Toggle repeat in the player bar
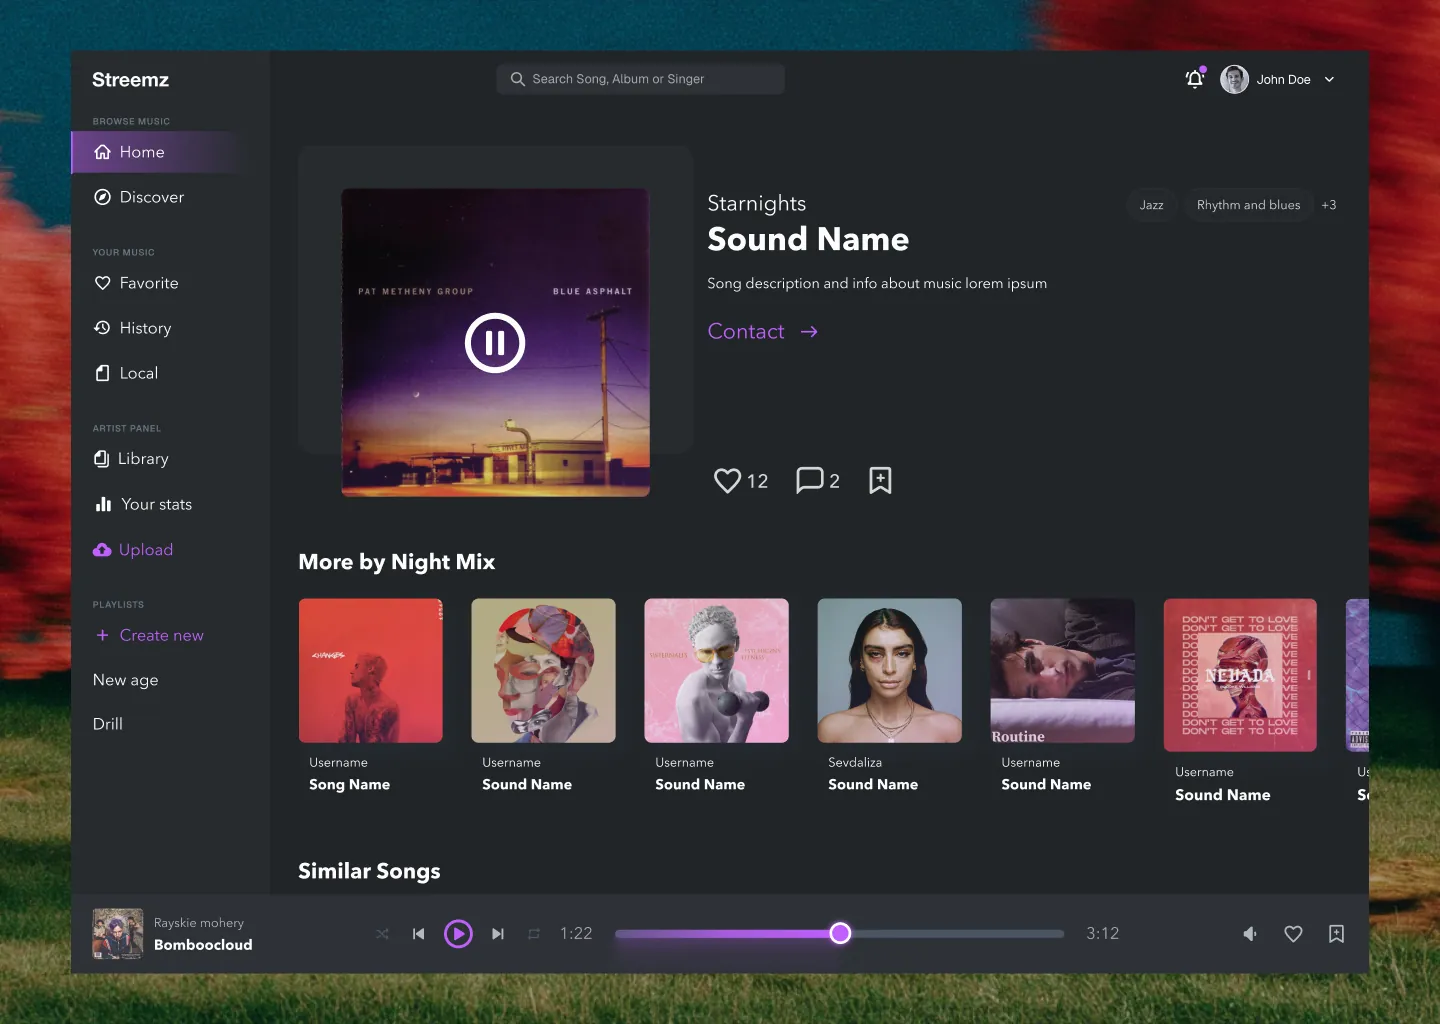Image resolution: width=1440 pixels, height=1024 pixels. (534, 934)
